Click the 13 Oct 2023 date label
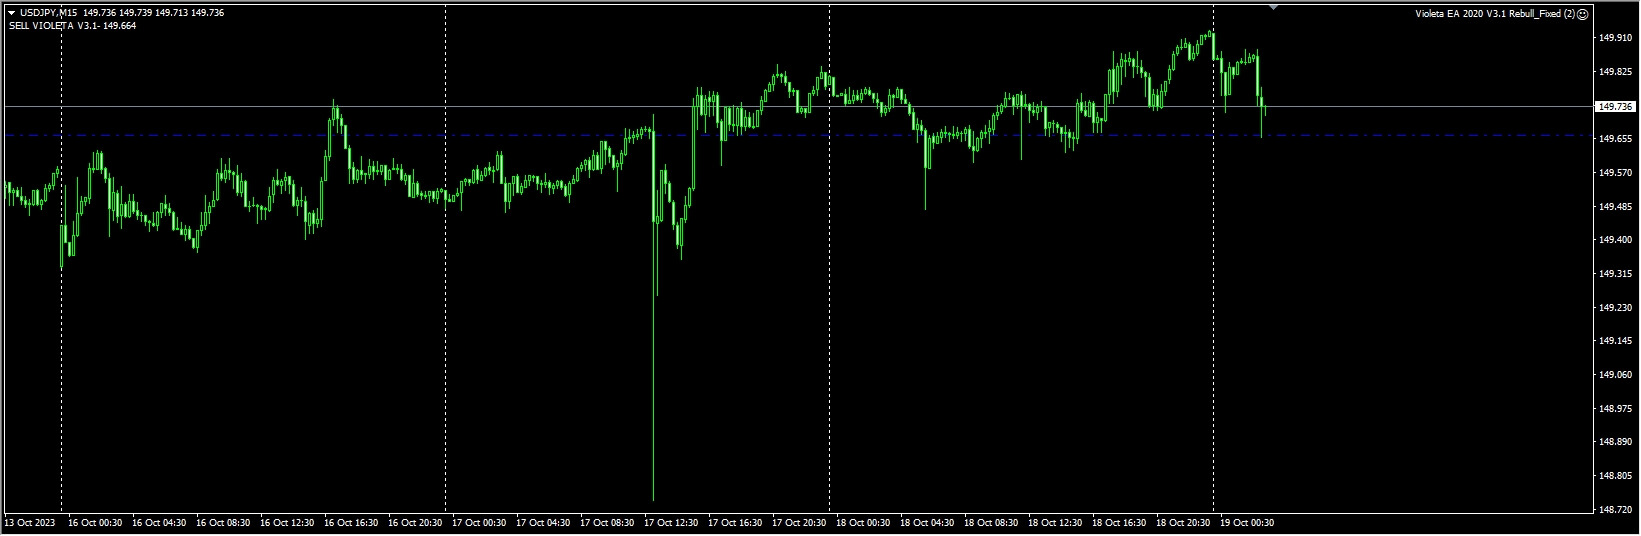The image size is (1641, 536). pyautogui.click(x=29, y=523)
